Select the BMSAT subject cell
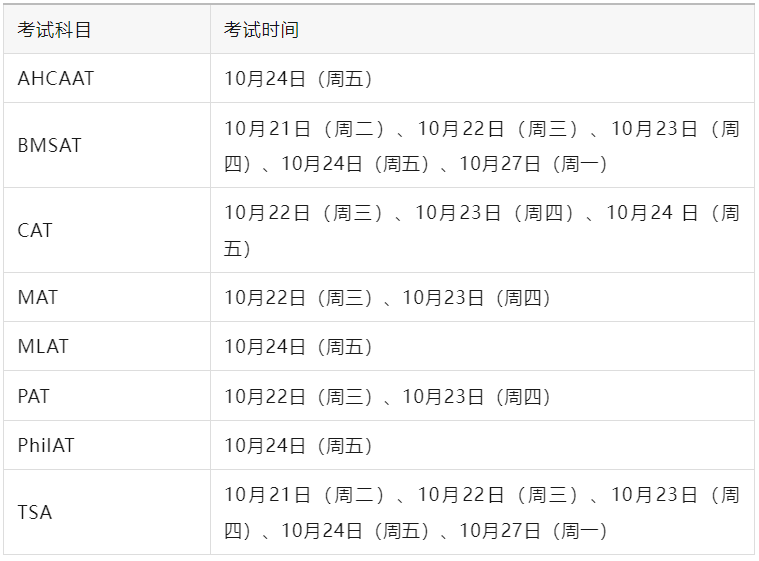This screenshot has height=561, width=759. (x=50, y=146)
